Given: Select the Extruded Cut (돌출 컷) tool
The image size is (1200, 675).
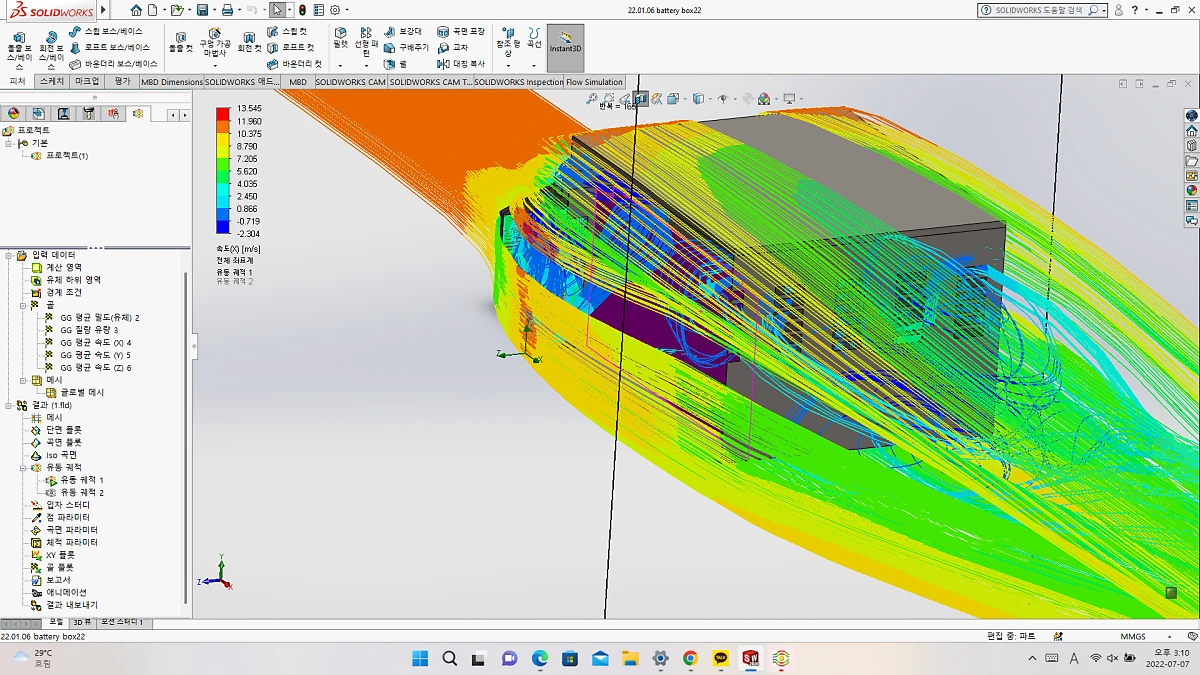Looking at the screenshot, I should (180, 41).
